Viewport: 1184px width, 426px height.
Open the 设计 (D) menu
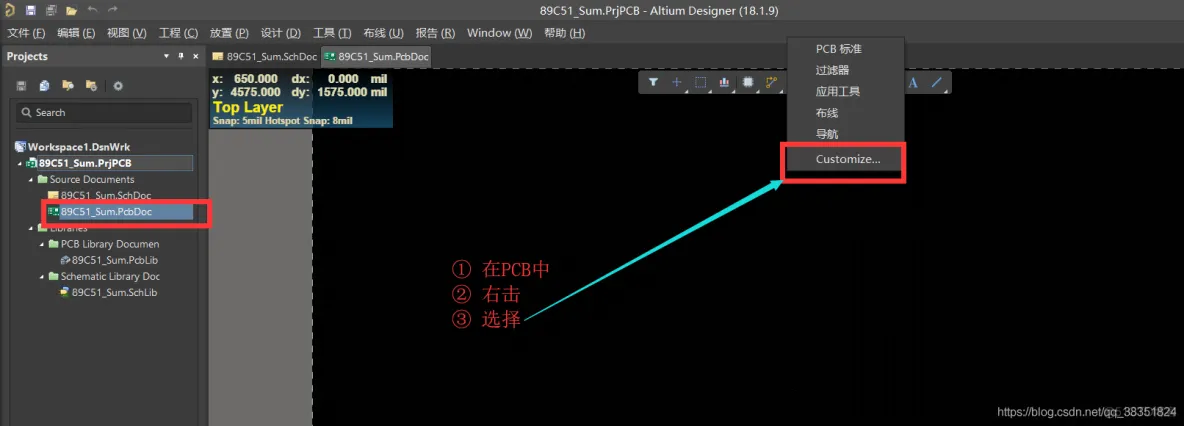pyautogui.click(x=281, y=33)
